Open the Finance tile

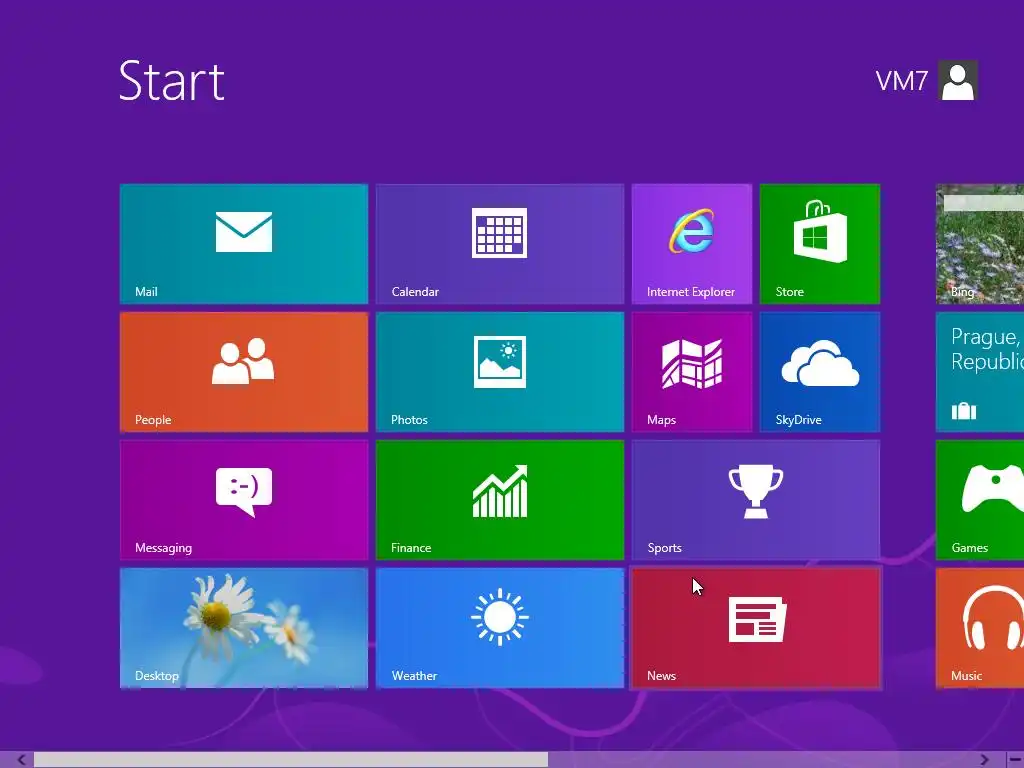tap(500, 500)
